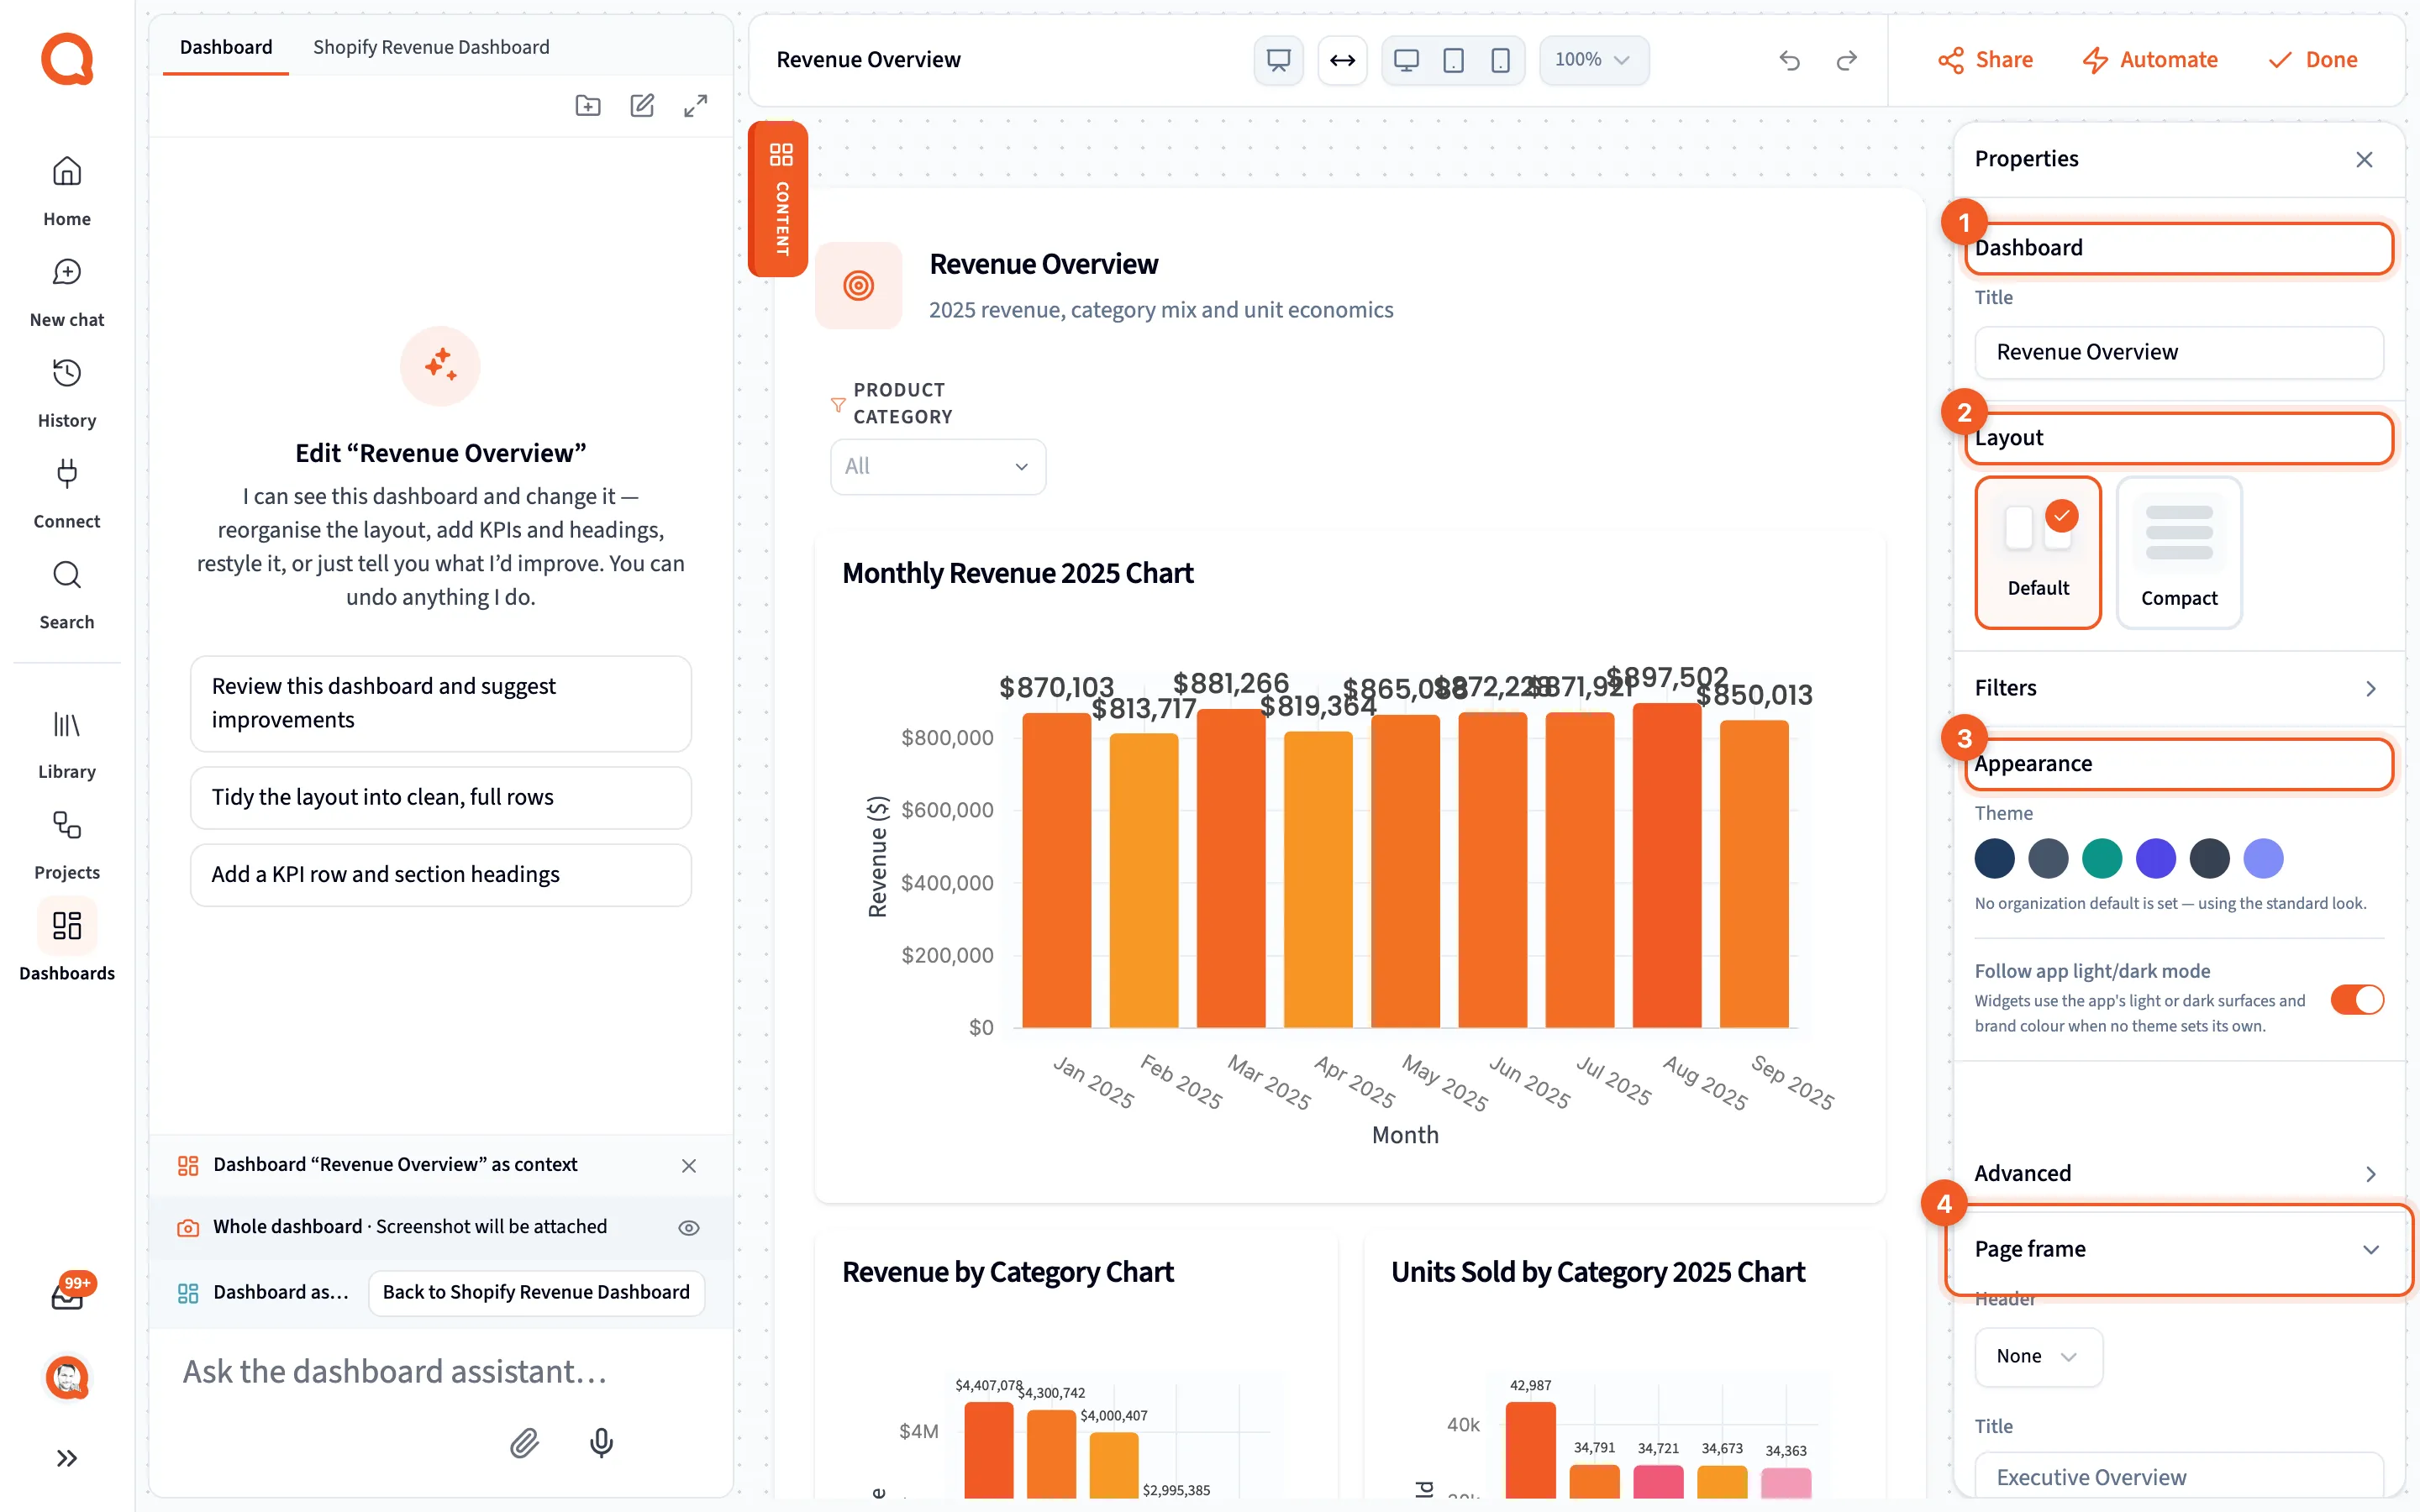This screenshot has height=1512, width=2420.
Task: Select the Default layout option
Action: [x=2038, y=552]
